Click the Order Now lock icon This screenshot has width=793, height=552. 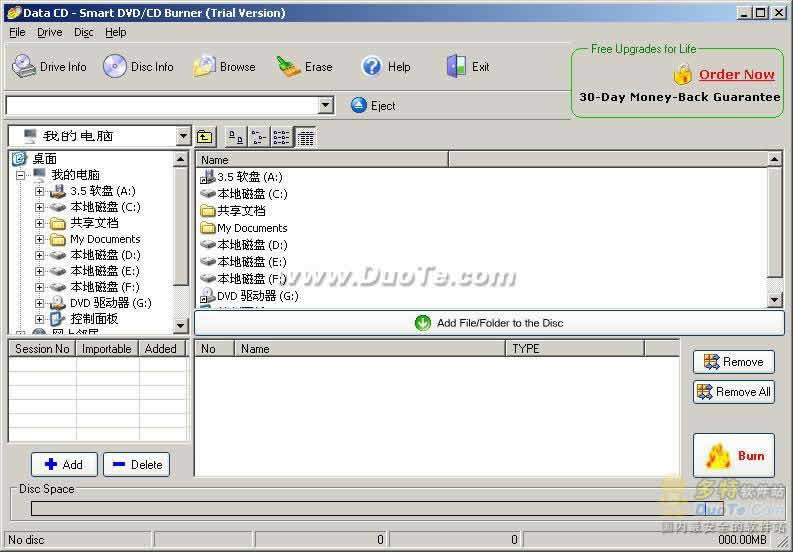click(x=682, y=75)
